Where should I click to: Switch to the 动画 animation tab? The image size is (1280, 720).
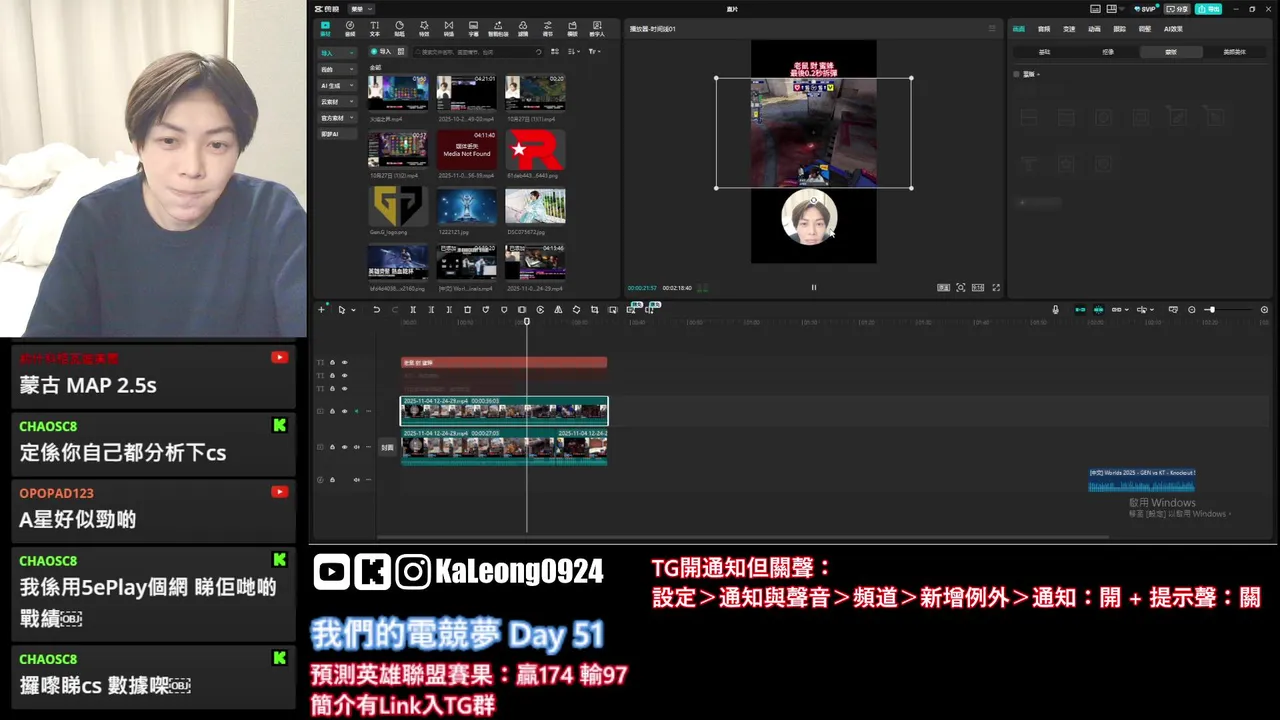[x=1094, y=29]
